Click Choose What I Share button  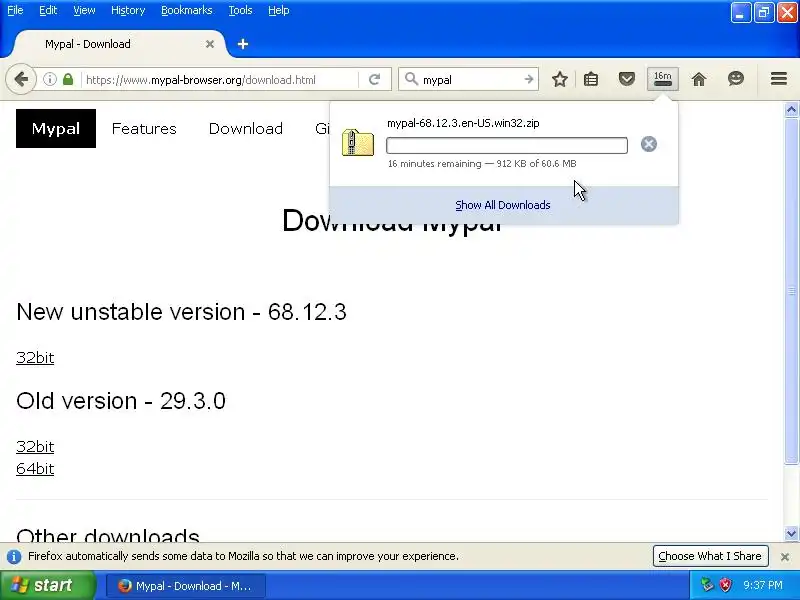[710, 556]
